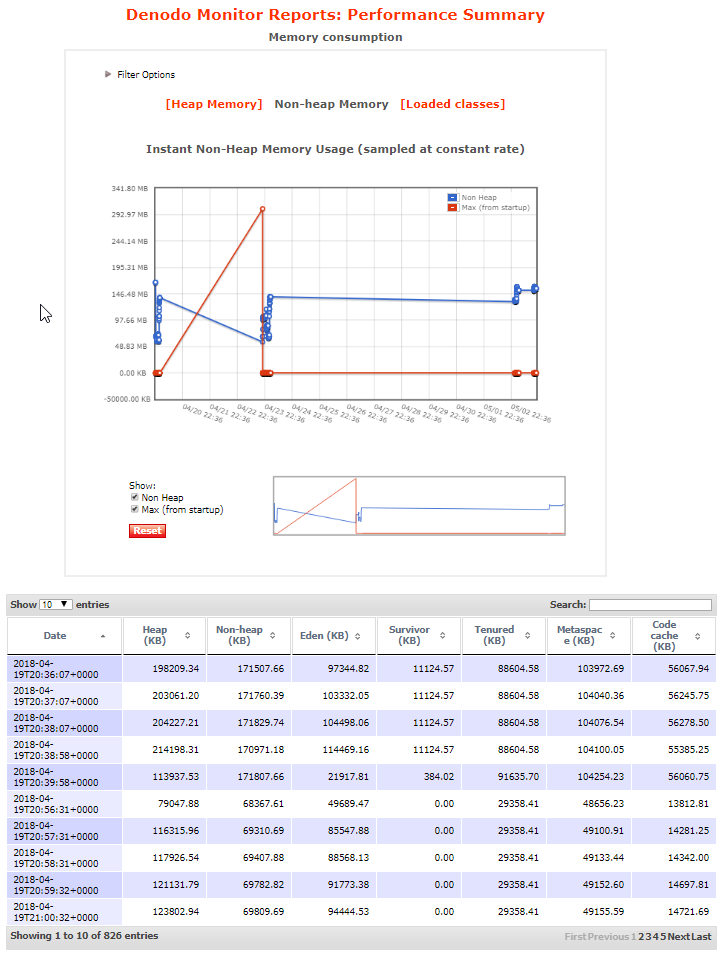Viewport: 721px width, 954px height.
Task: Expand the Filter Options disclosure triangle
Action: tap(108, 74)
